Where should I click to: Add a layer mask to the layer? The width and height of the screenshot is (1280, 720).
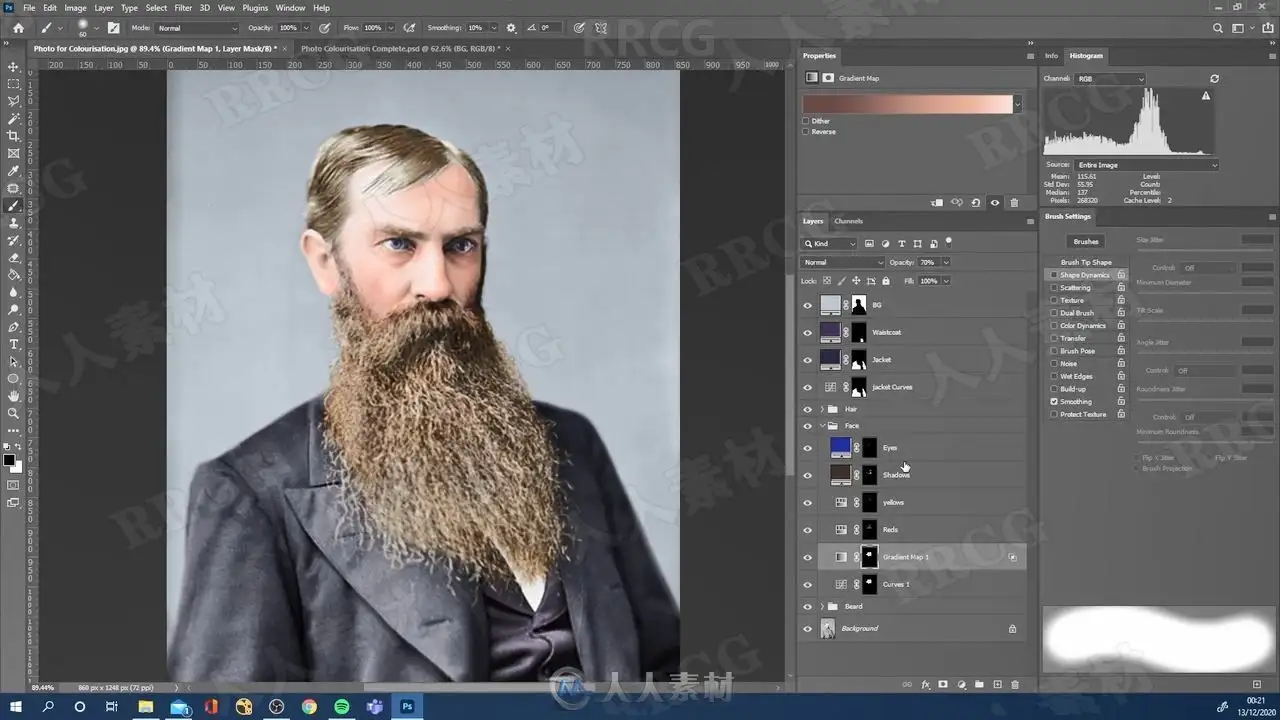tap(943, 685)
